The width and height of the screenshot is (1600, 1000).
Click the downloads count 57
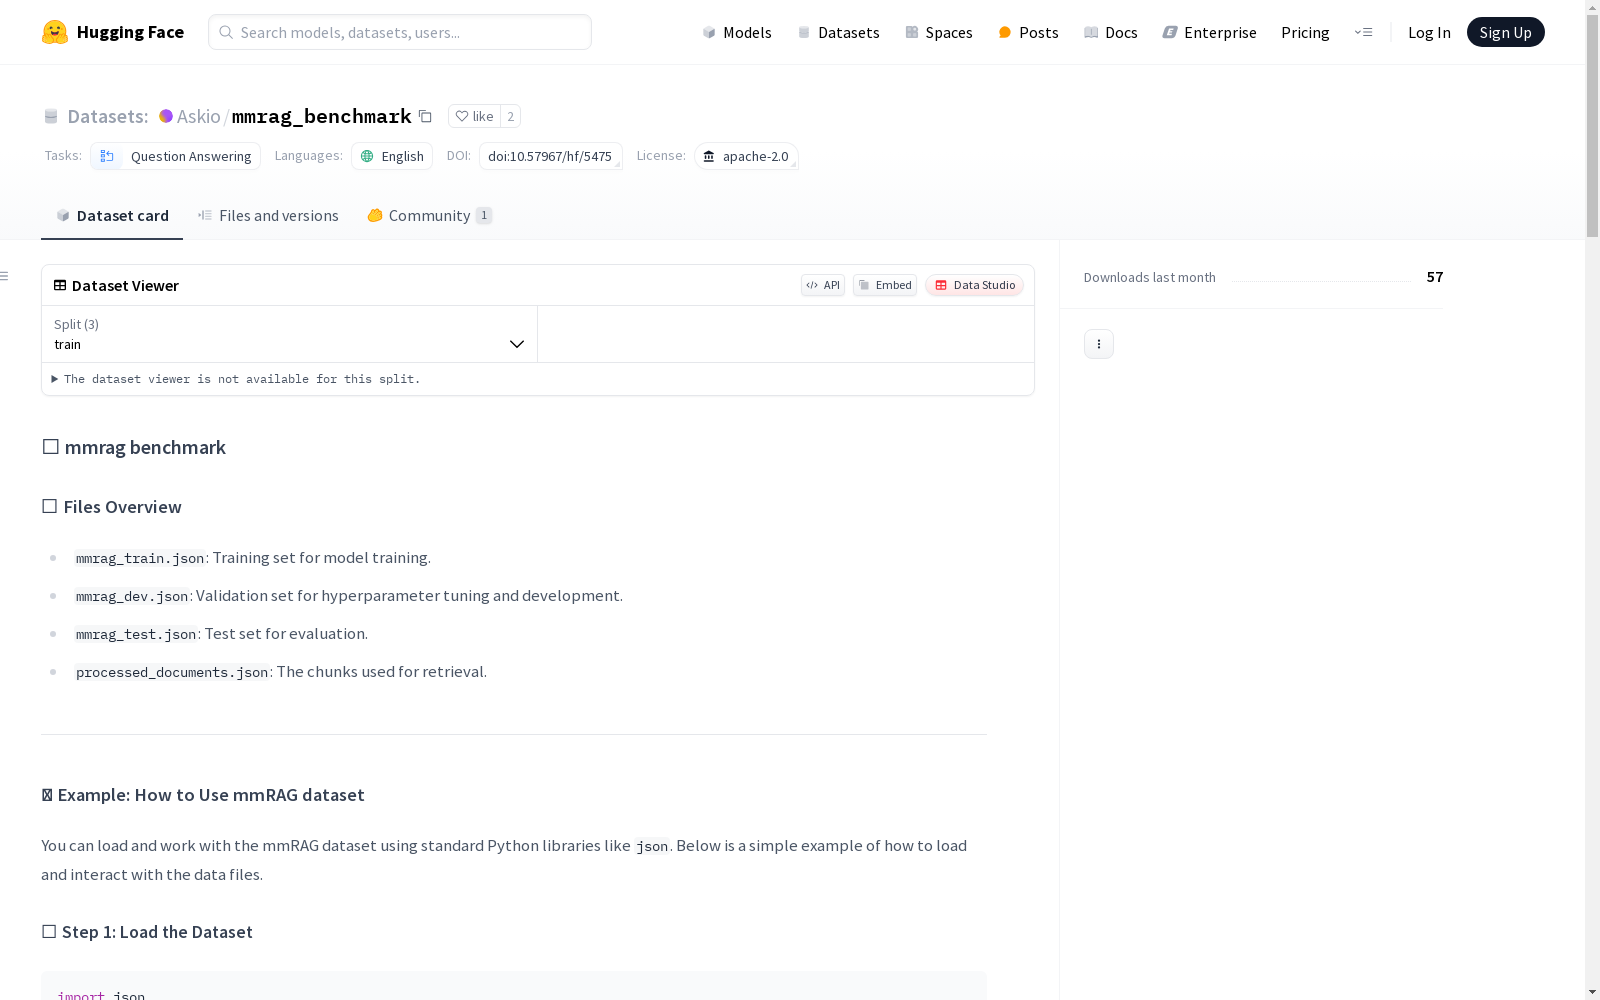[1435, 277]
